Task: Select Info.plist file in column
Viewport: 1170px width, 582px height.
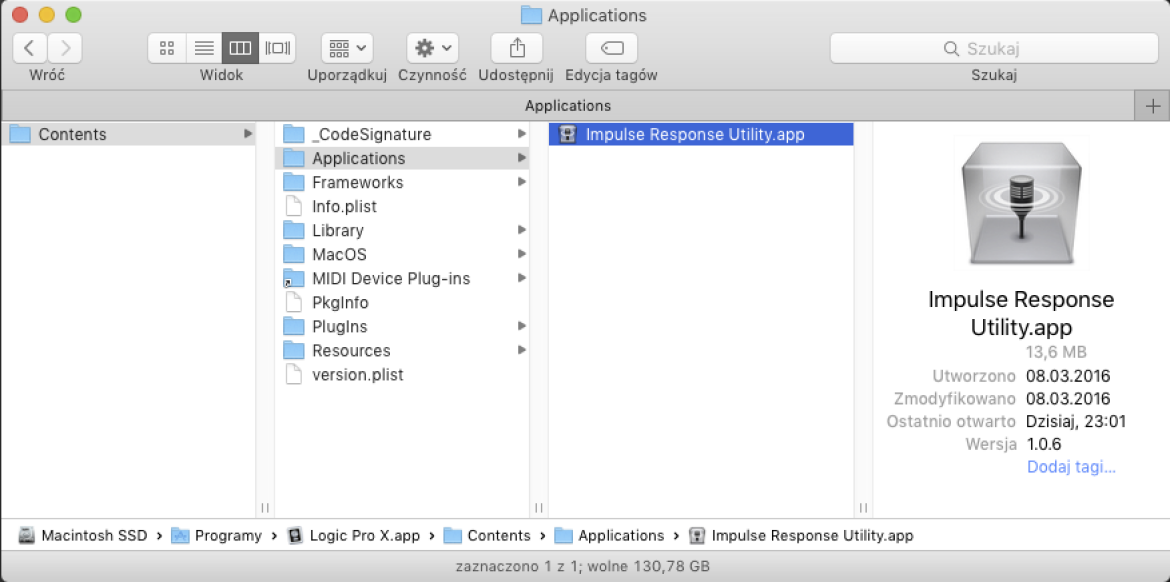Action: (x=402, y=206)
